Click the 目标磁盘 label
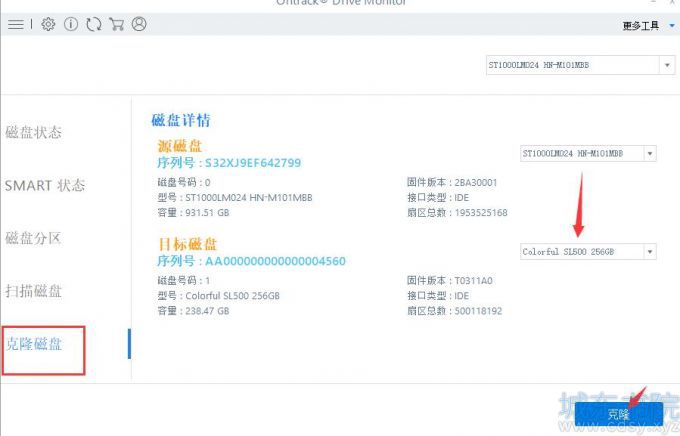680x436 pixels. coord(187,244)
